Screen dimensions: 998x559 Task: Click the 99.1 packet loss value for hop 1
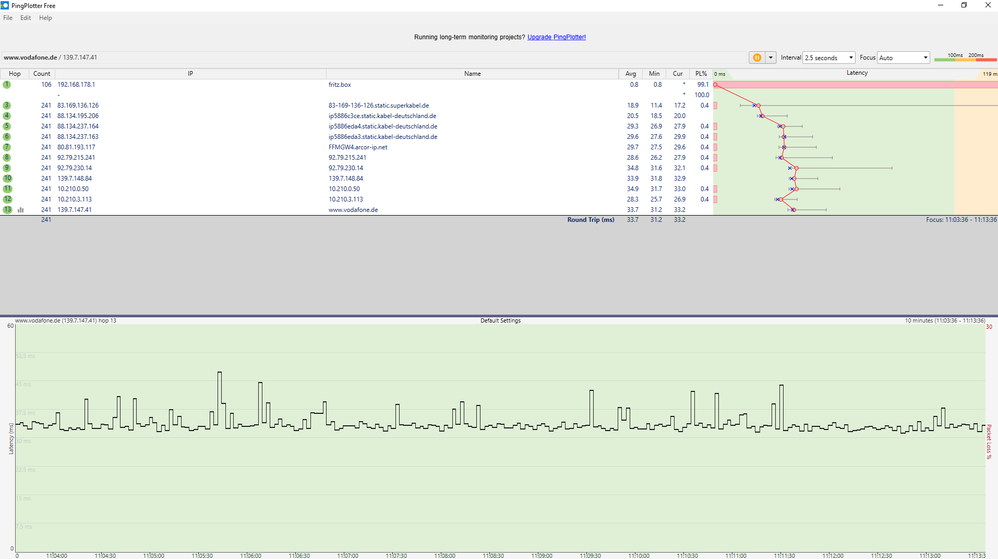703,84
